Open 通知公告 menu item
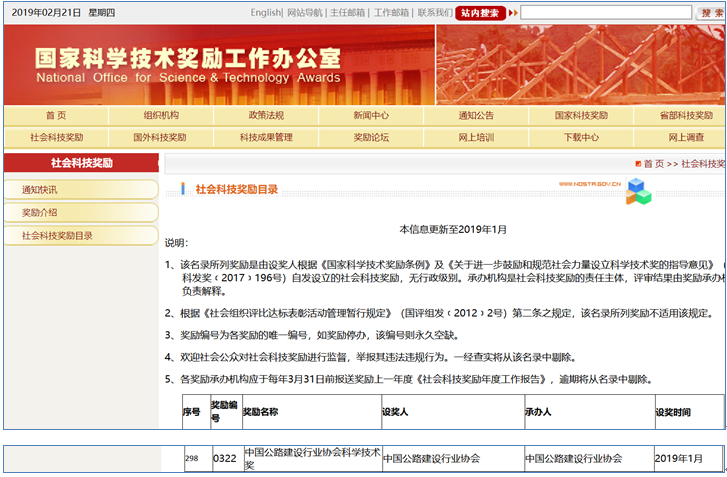 click(476, 115)
